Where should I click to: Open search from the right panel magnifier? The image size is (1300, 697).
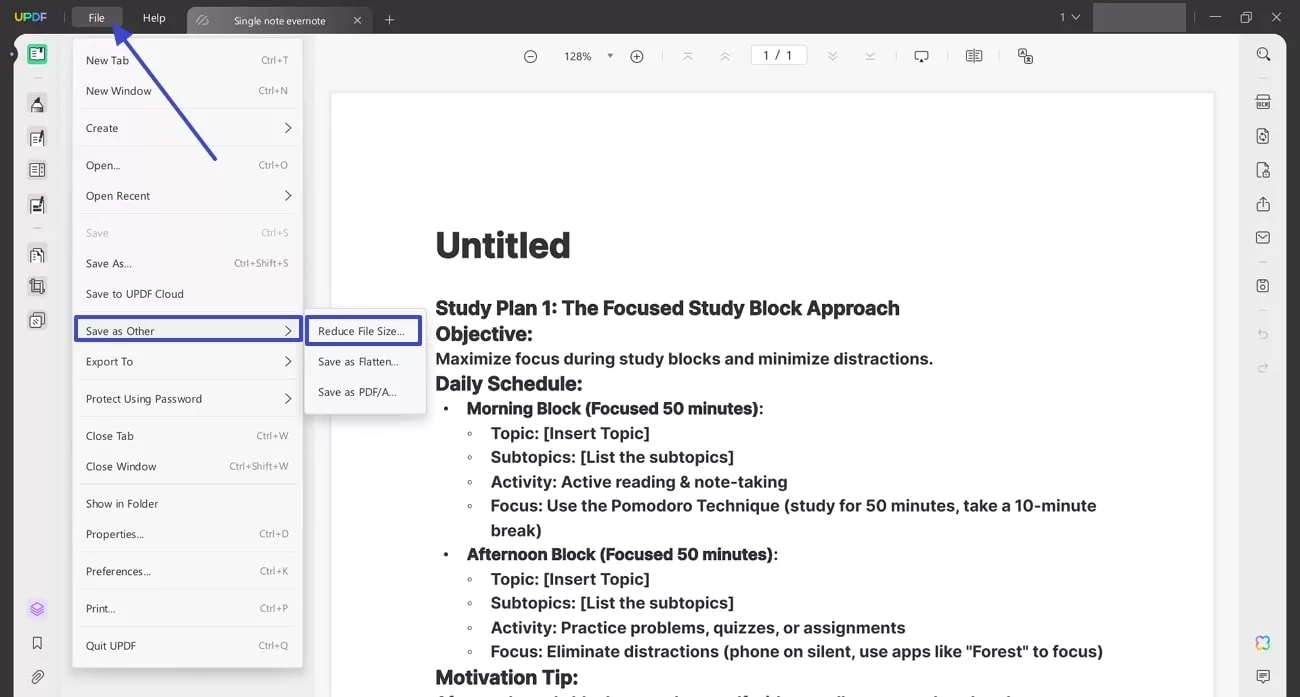[x=1263, y=54]
